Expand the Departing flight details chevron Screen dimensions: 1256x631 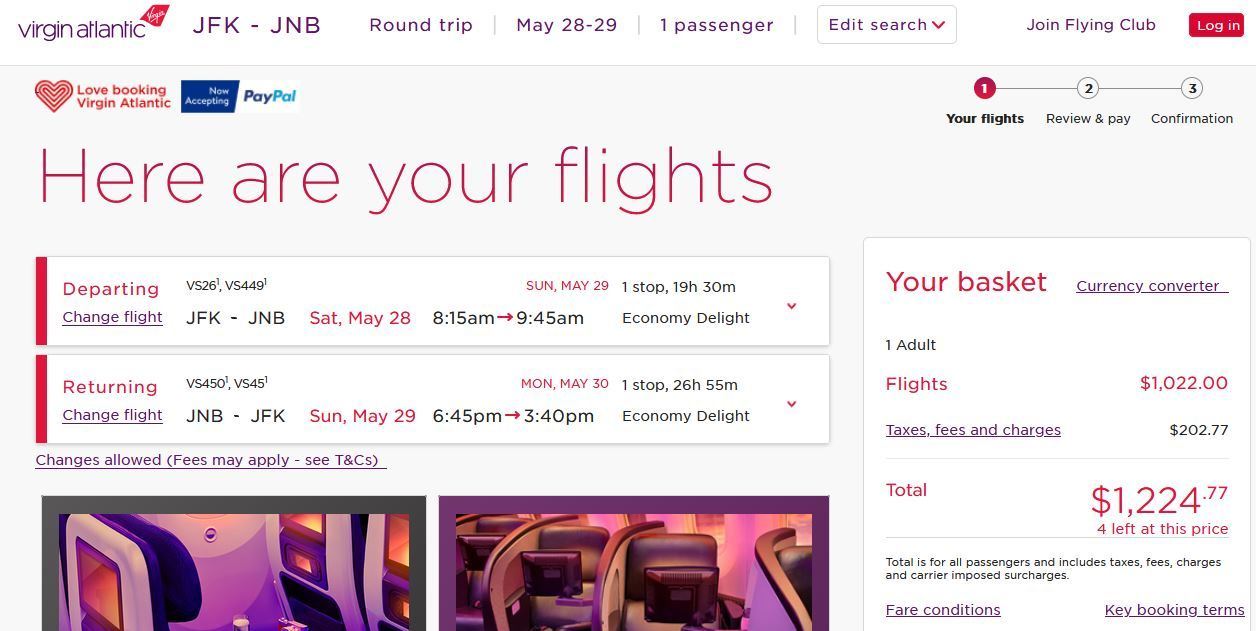pyautogui.click(x=791, y=306)
